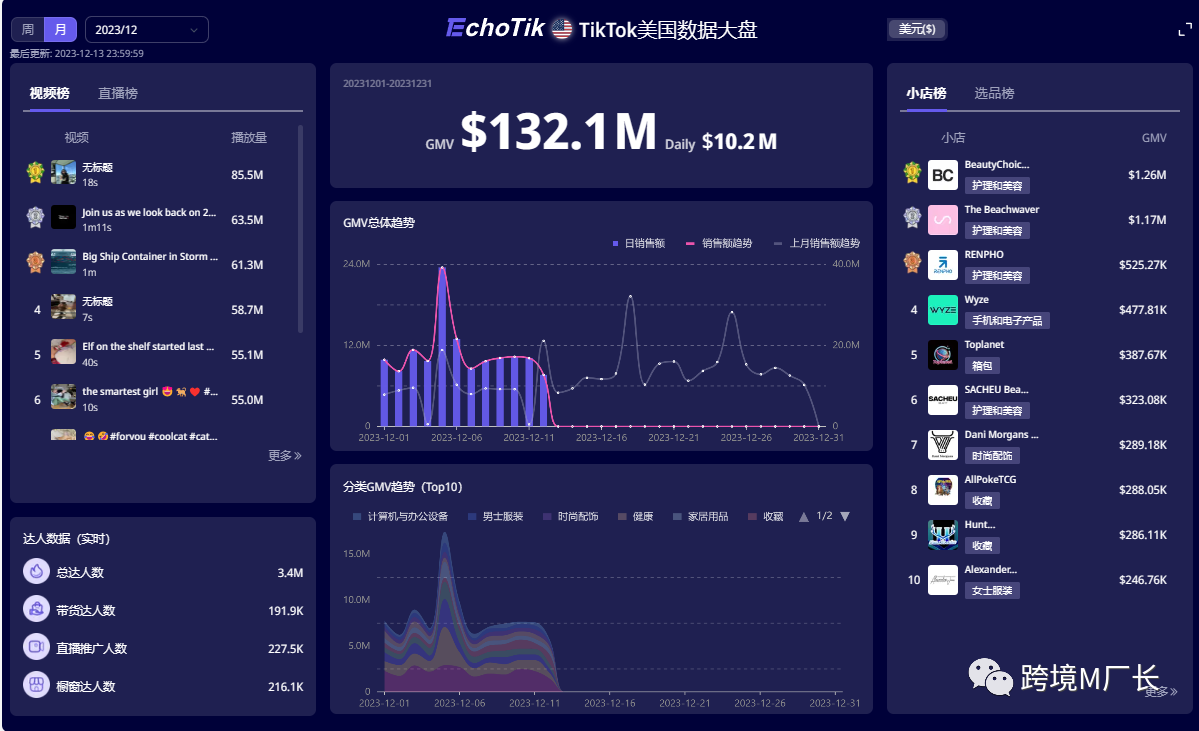This screenshot has width=1199, height=731.
Task: Open the 2023/12 date dropdown
Action: (147, 30)
